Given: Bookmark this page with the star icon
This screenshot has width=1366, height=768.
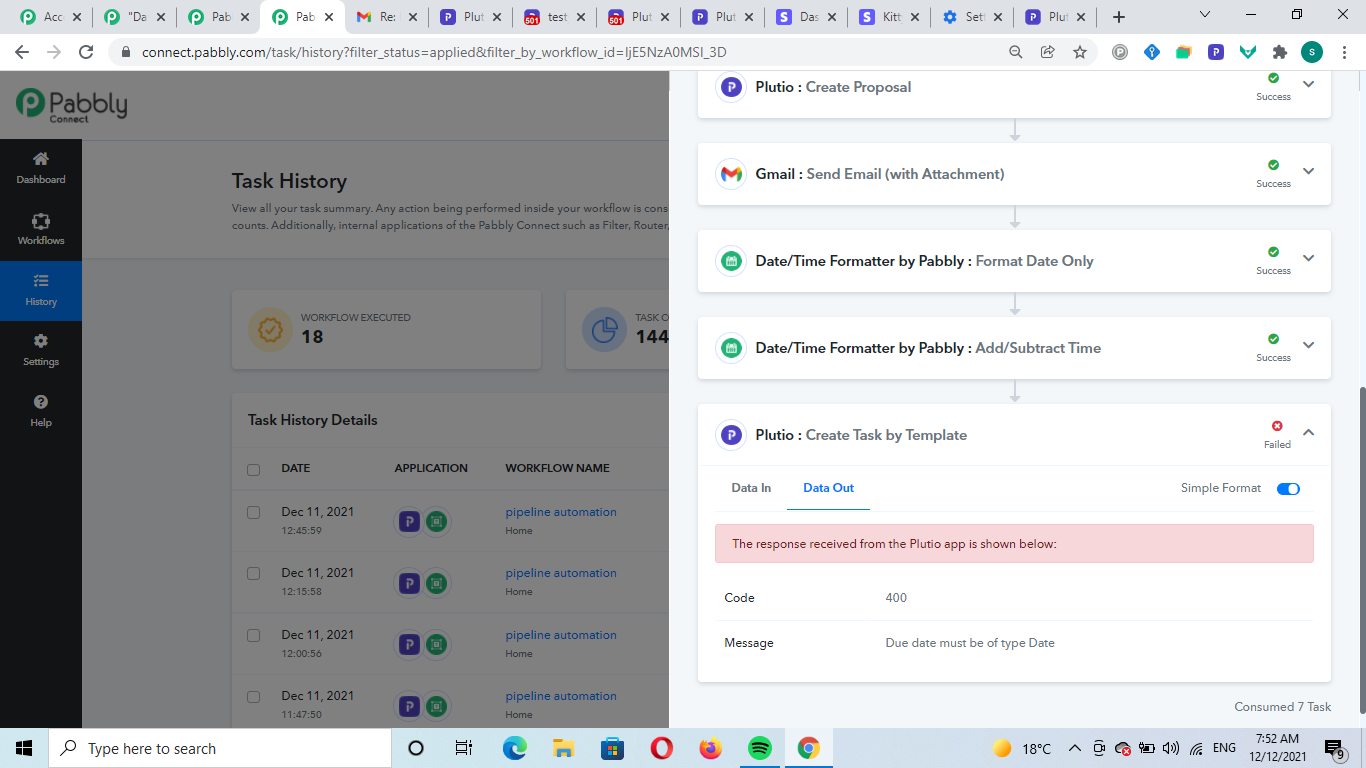Looking at the screenshot, I should (x=1079, y=52).
